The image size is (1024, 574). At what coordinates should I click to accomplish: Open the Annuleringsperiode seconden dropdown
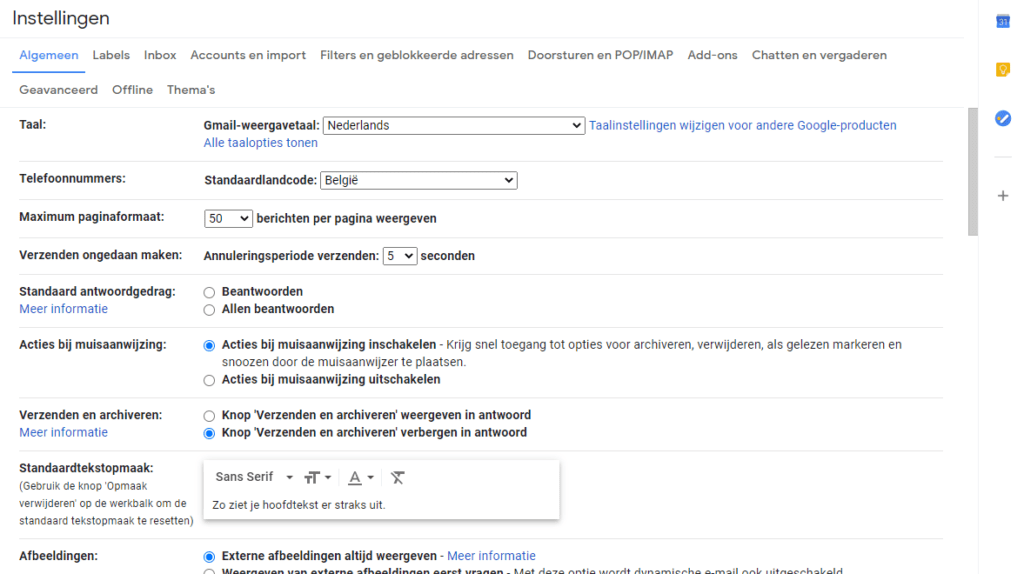(x=400, y=256)
